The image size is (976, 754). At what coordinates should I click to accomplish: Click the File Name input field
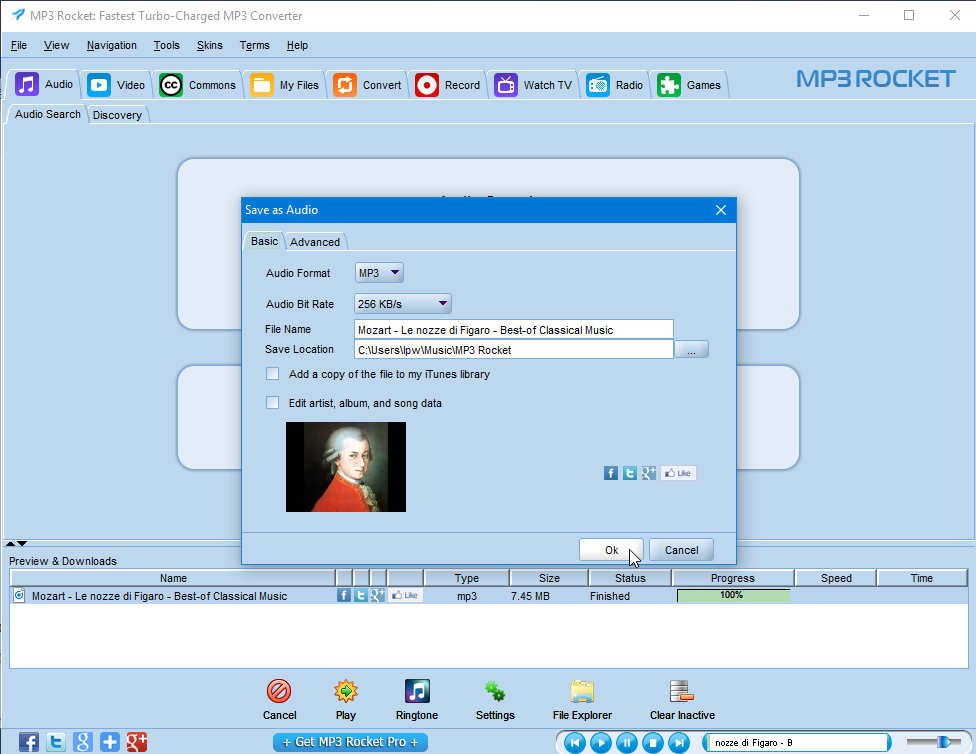tap(514, 329)
